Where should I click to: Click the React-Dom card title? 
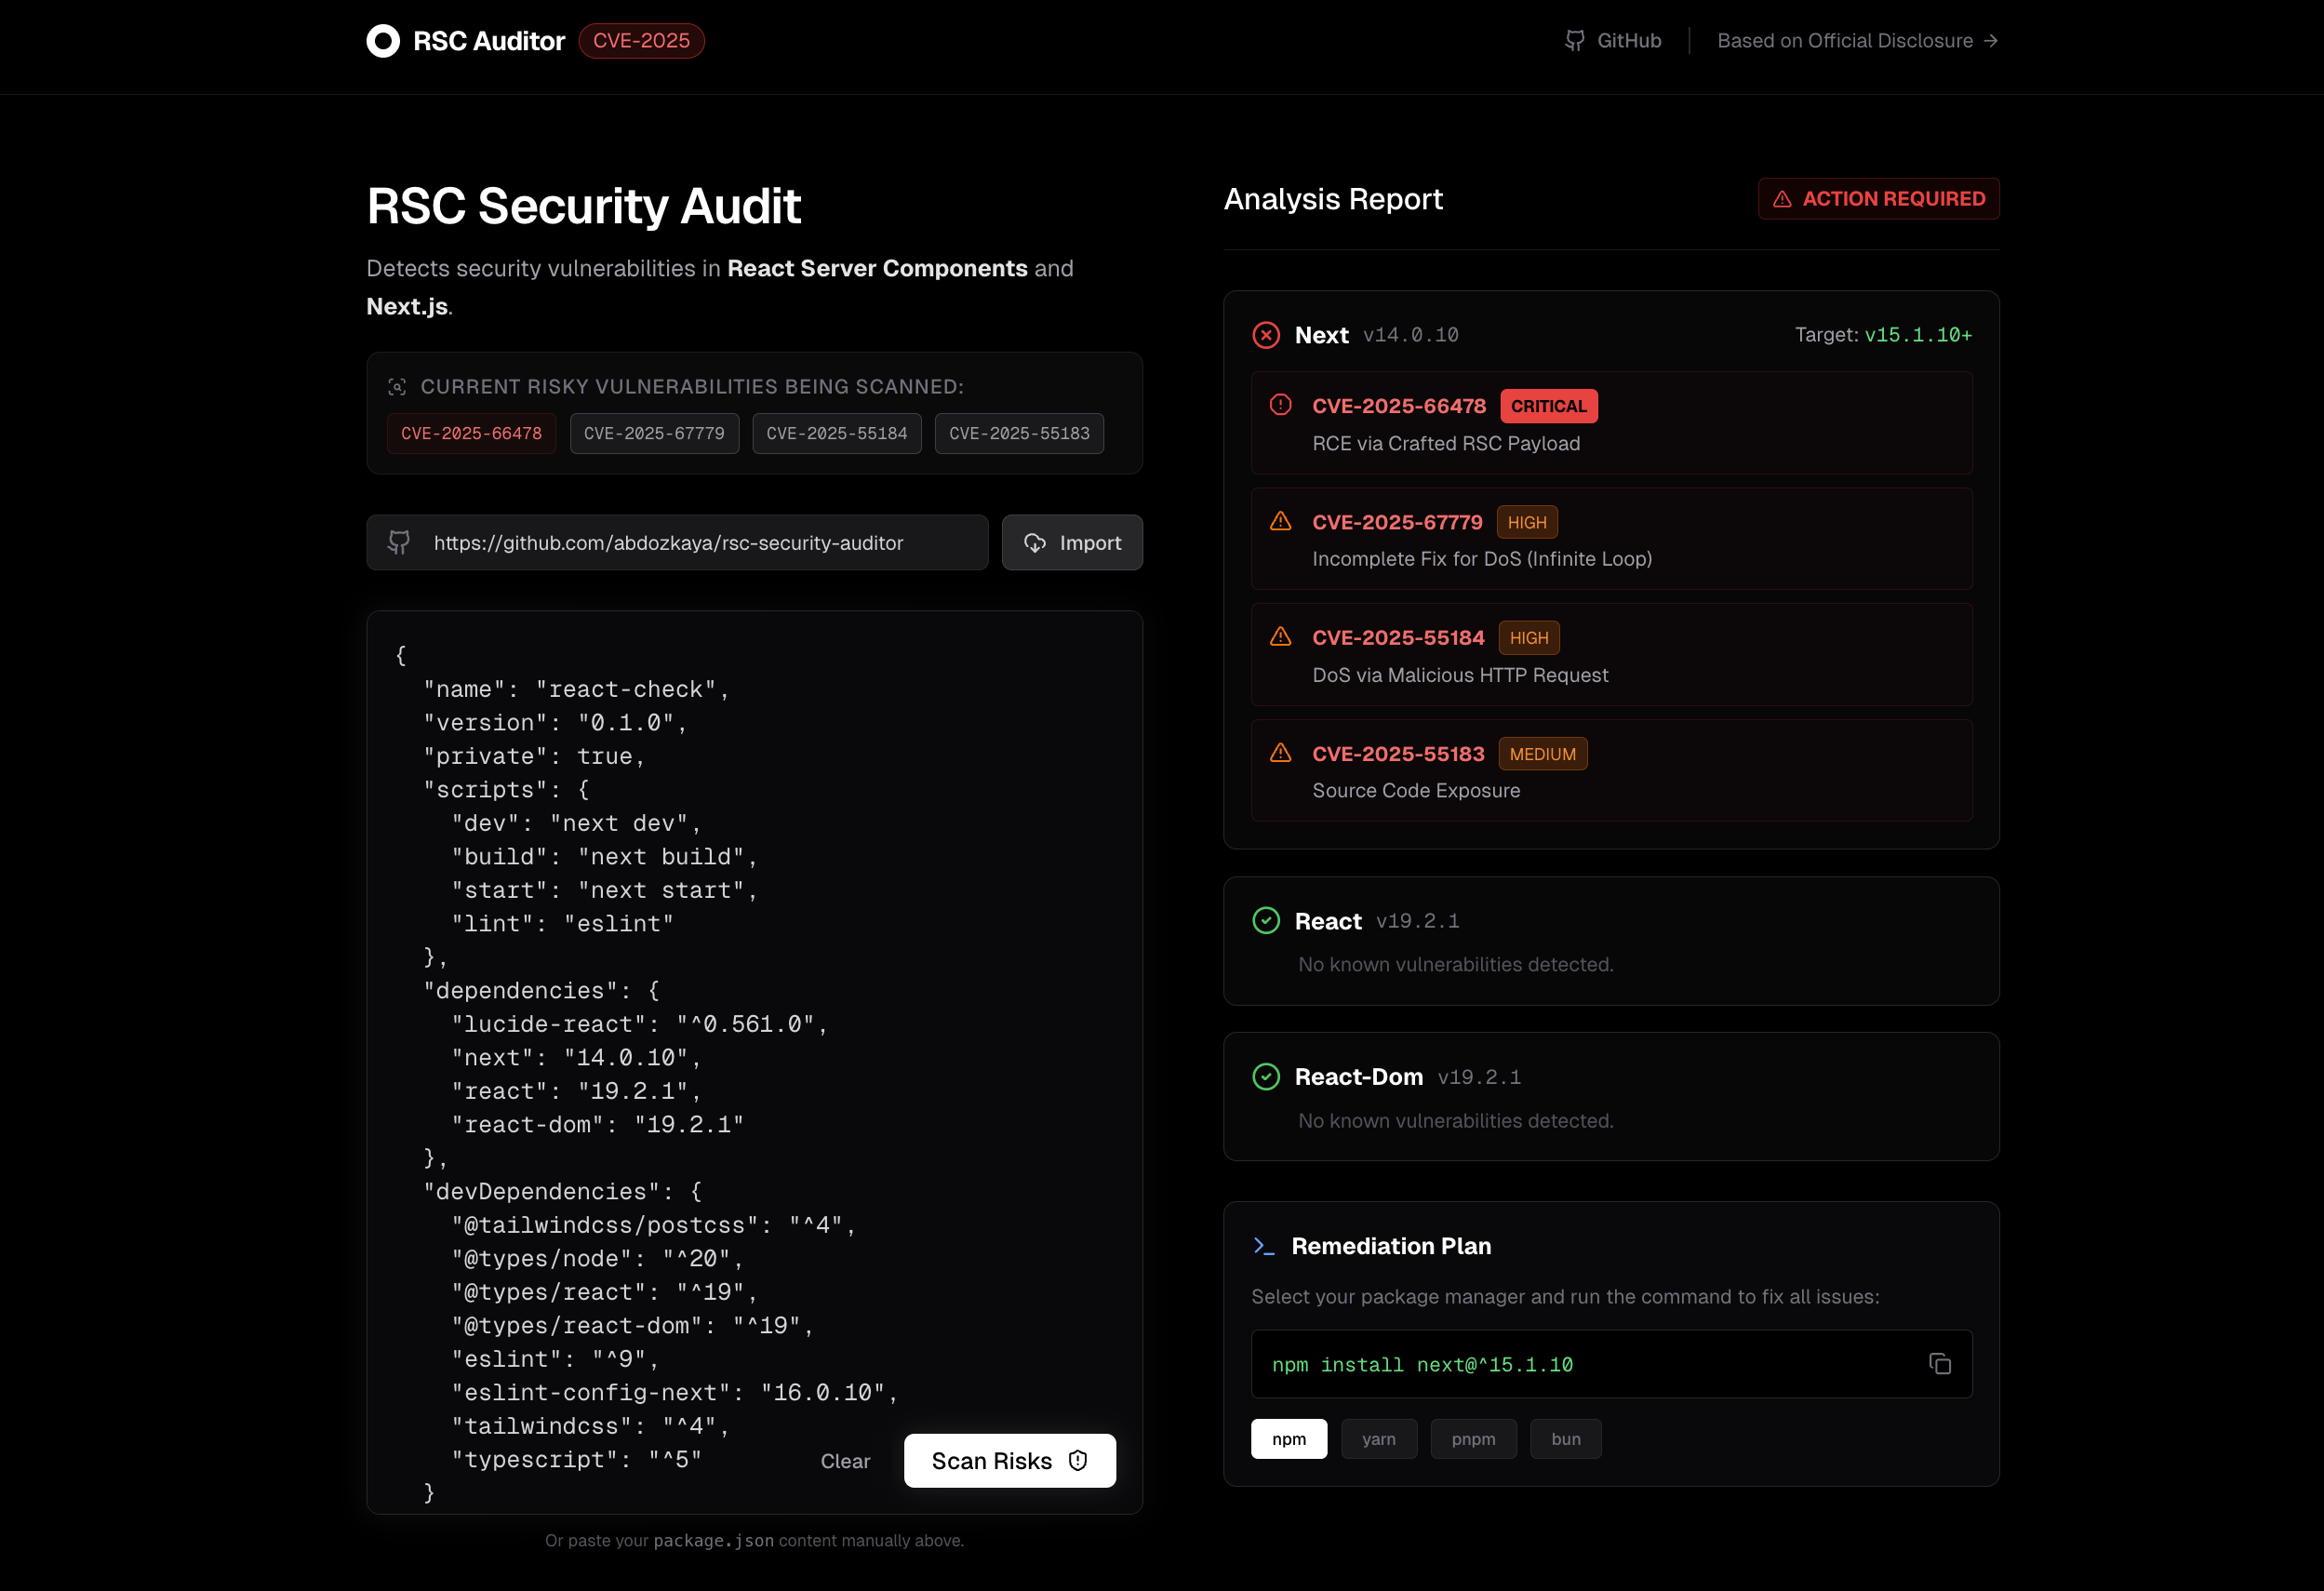1358,1077
